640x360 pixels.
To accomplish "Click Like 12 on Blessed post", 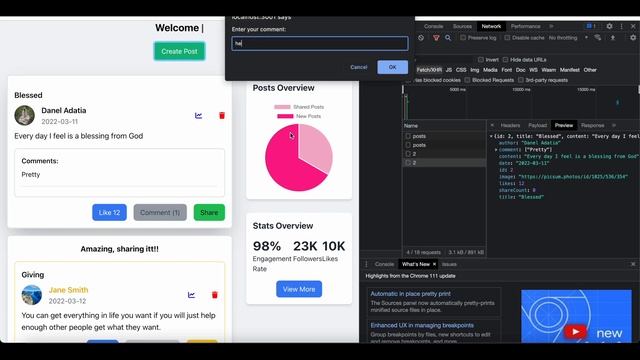I will tap(109, 213).
